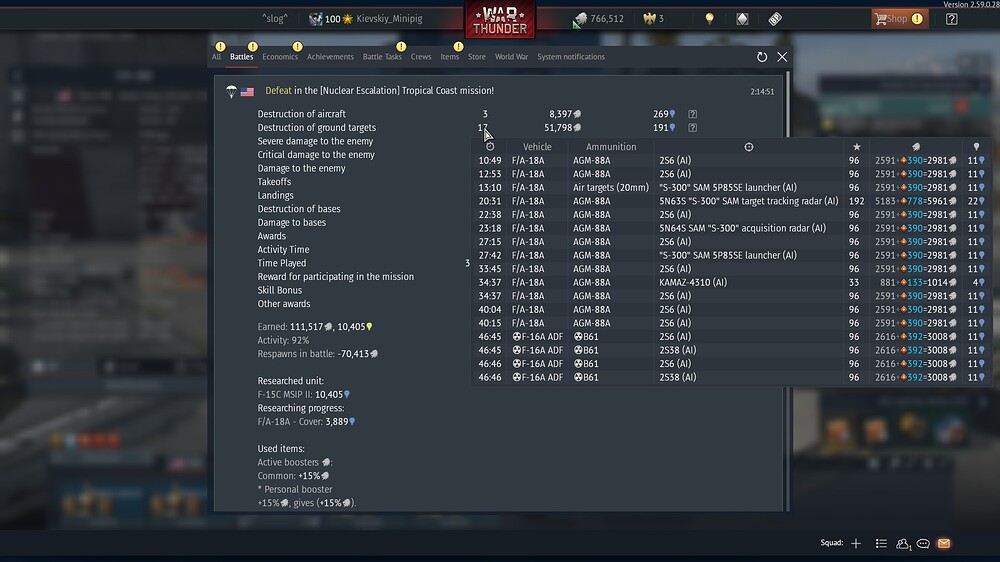1000x562 pixels.
Task: Click the Vehicle column header
Action: click(537, 147)
